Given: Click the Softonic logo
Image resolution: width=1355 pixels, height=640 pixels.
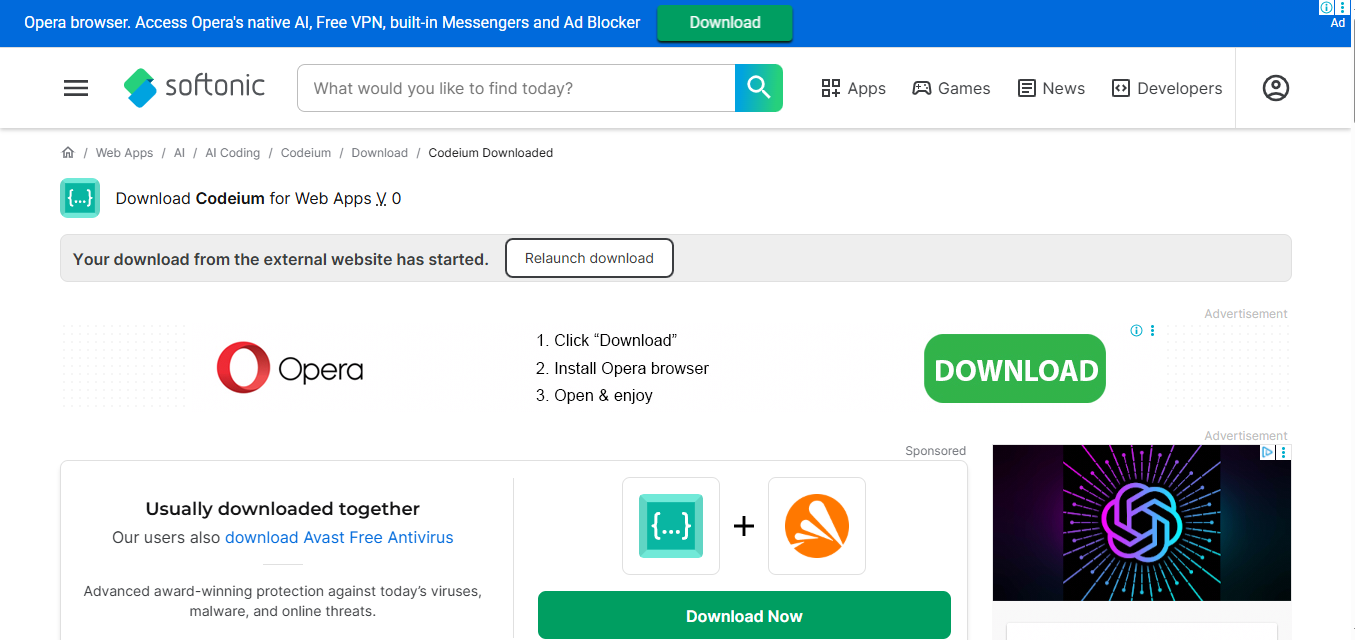Looking at the screenshot, I should pyautogui.click(x=194, y=87).
